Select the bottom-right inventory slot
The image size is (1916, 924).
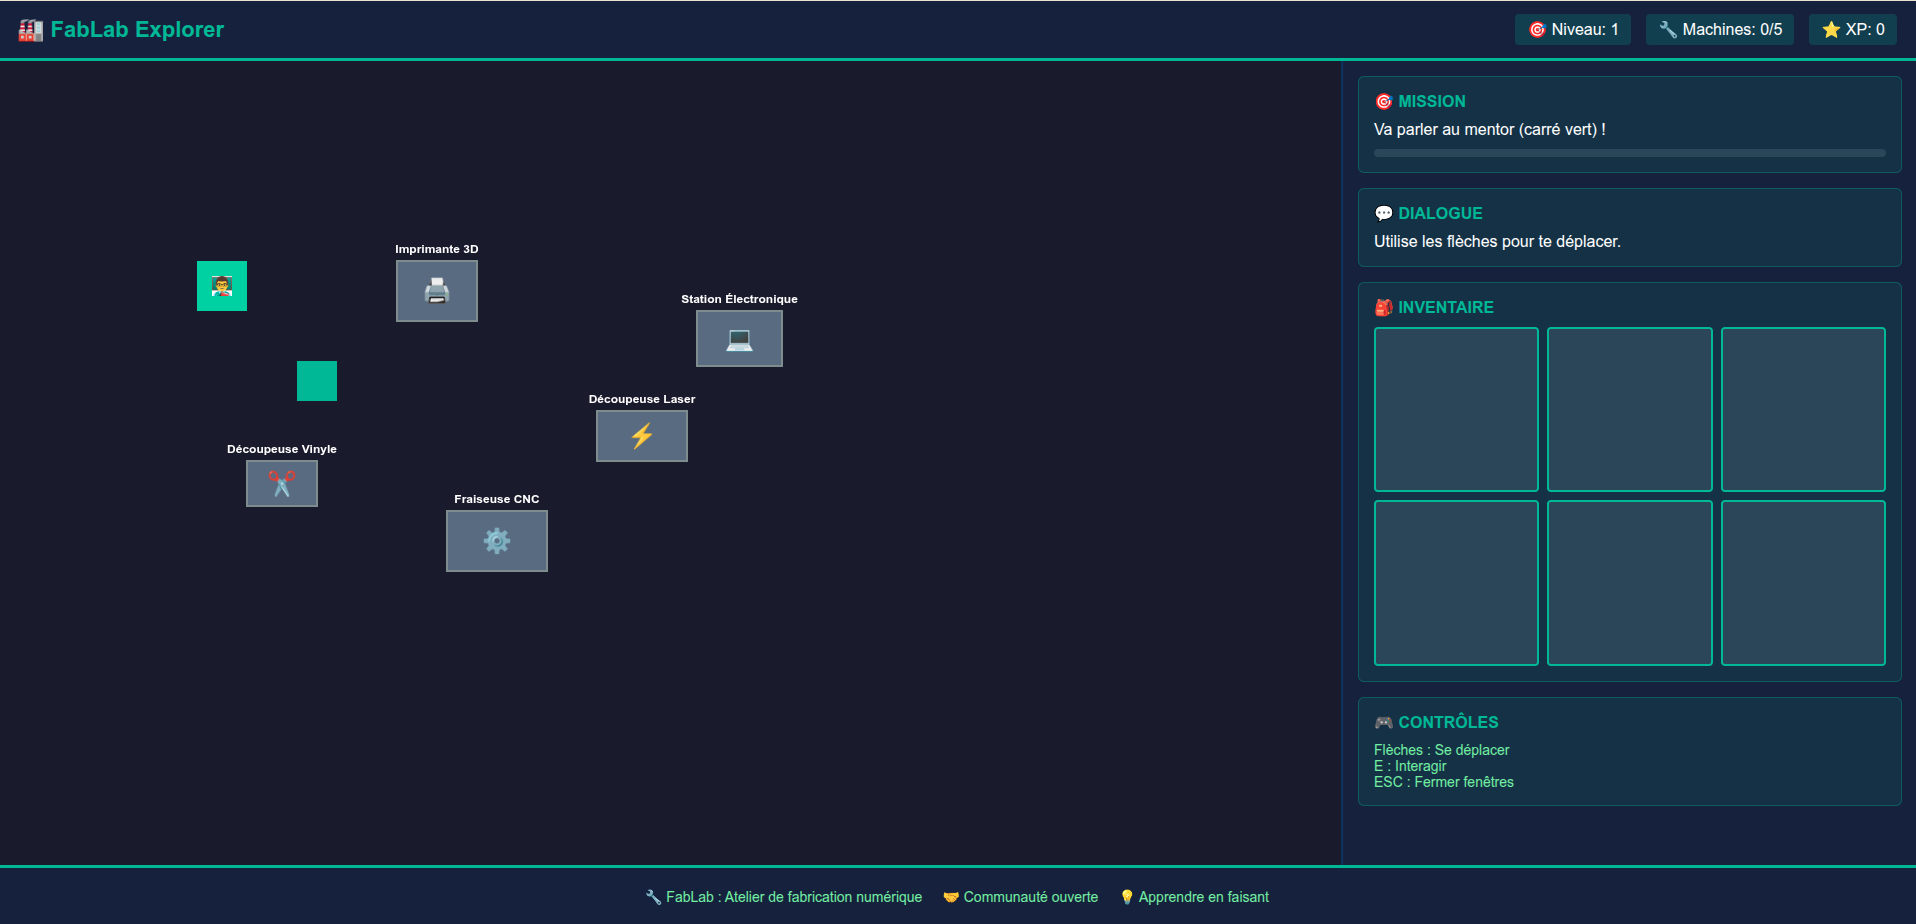pos(1803,583)
